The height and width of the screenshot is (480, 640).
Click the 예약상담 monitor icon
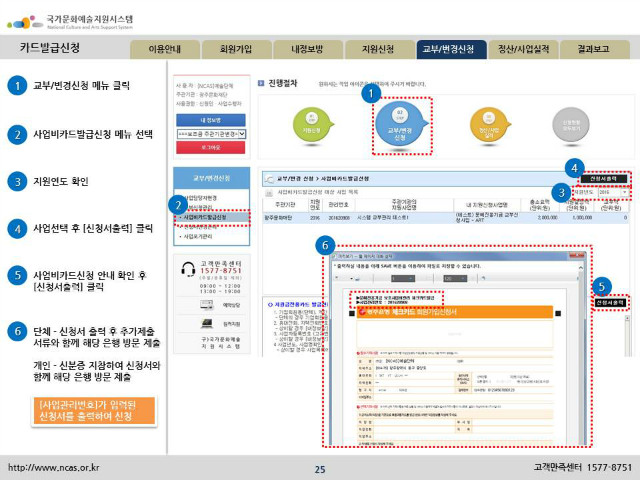[207, 304]
